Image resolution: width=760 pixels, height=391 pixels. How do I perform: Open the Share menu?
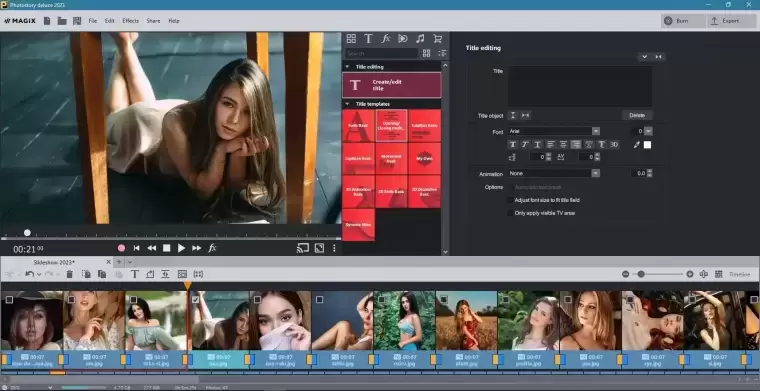pos(153,21)
